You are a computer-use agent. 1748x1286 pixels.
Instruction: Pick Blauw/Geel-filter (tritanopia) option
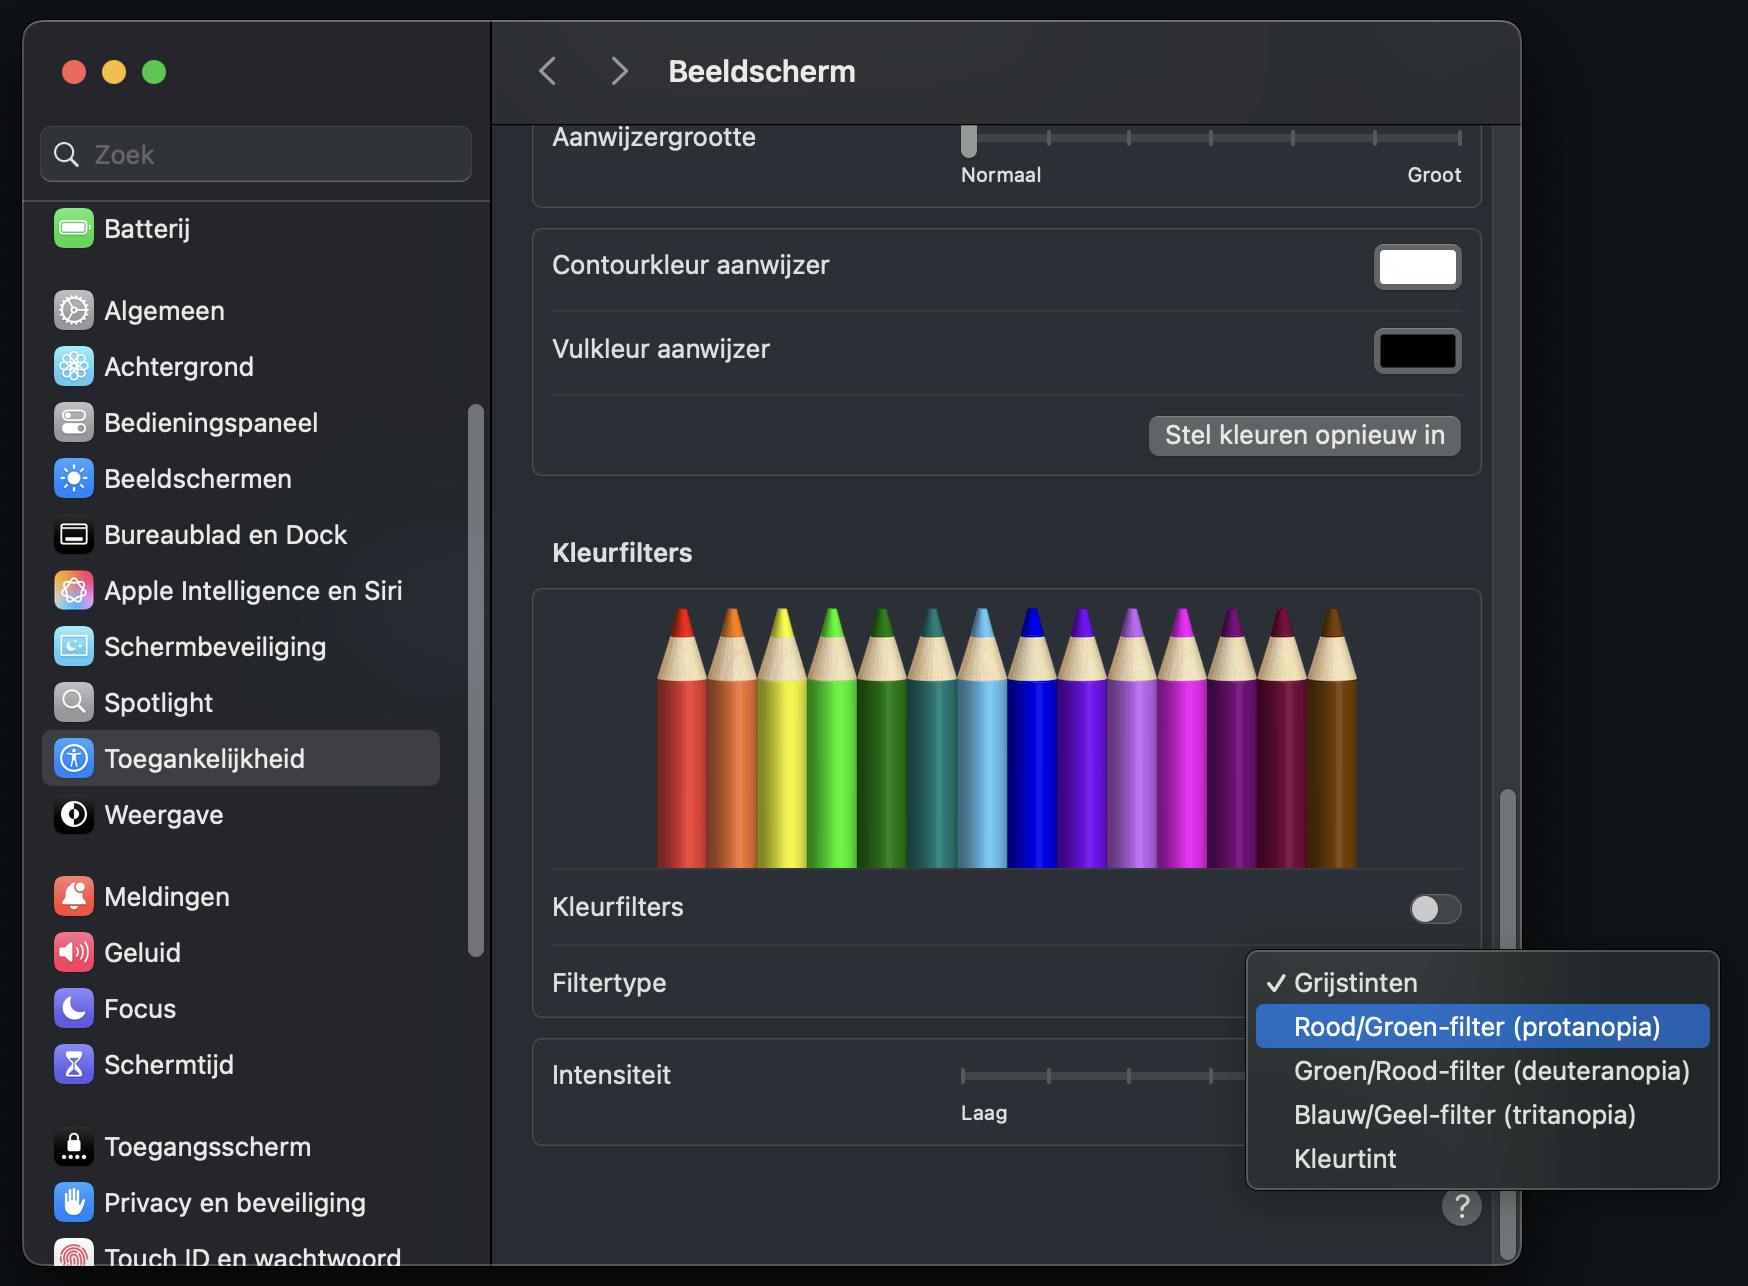1464,1115
